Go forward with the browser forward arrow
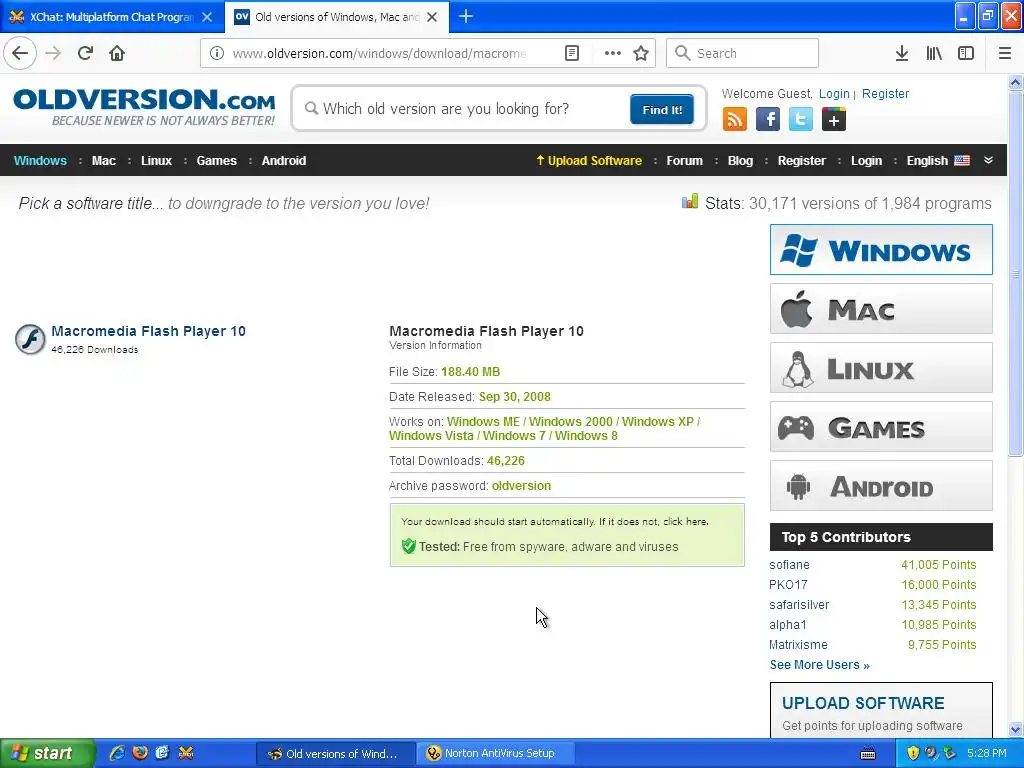This screenshot has height=768, width=1024. [x=53, y=53]
